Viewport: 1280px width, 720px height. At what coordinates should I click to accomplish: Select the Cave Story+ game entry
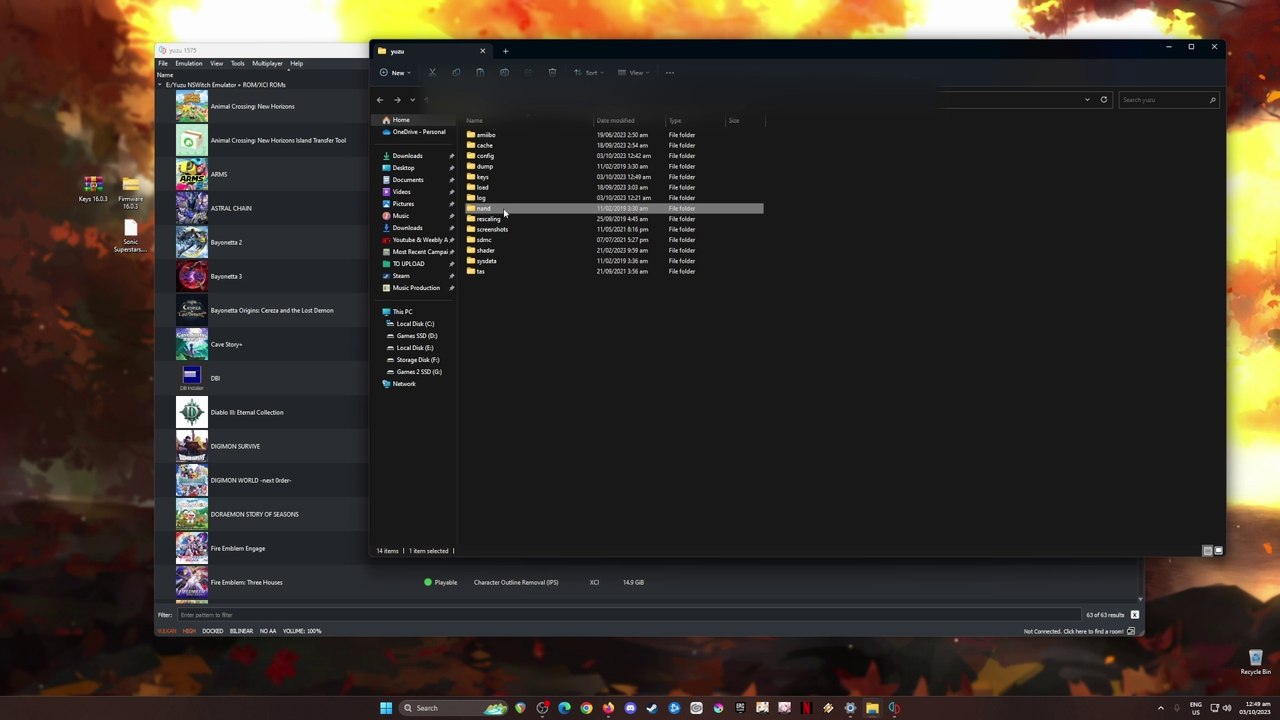(226, 345)
